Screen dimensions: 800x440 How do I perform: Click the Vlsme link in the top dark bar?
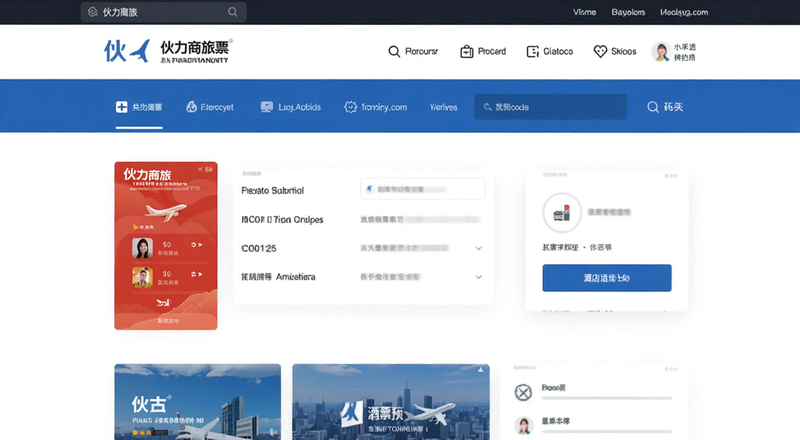coord(584,12)
